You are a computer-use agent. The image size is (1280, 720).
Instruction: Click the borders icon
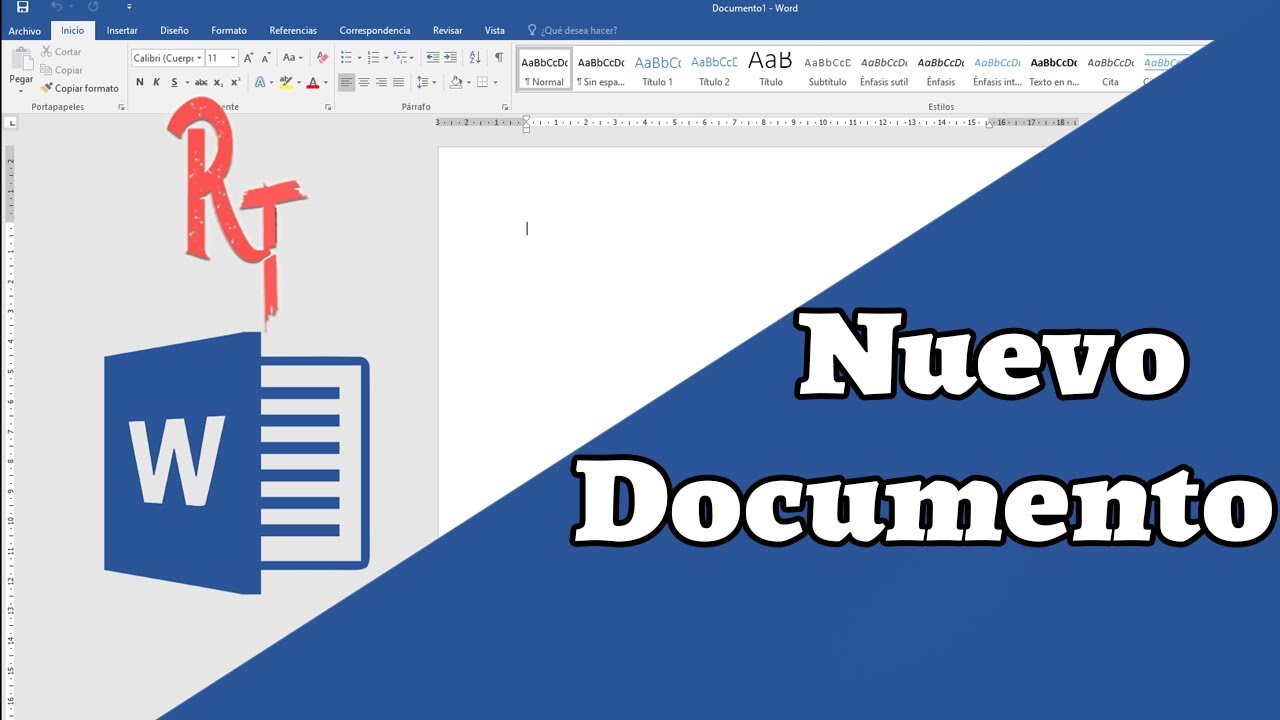(483, 82)
